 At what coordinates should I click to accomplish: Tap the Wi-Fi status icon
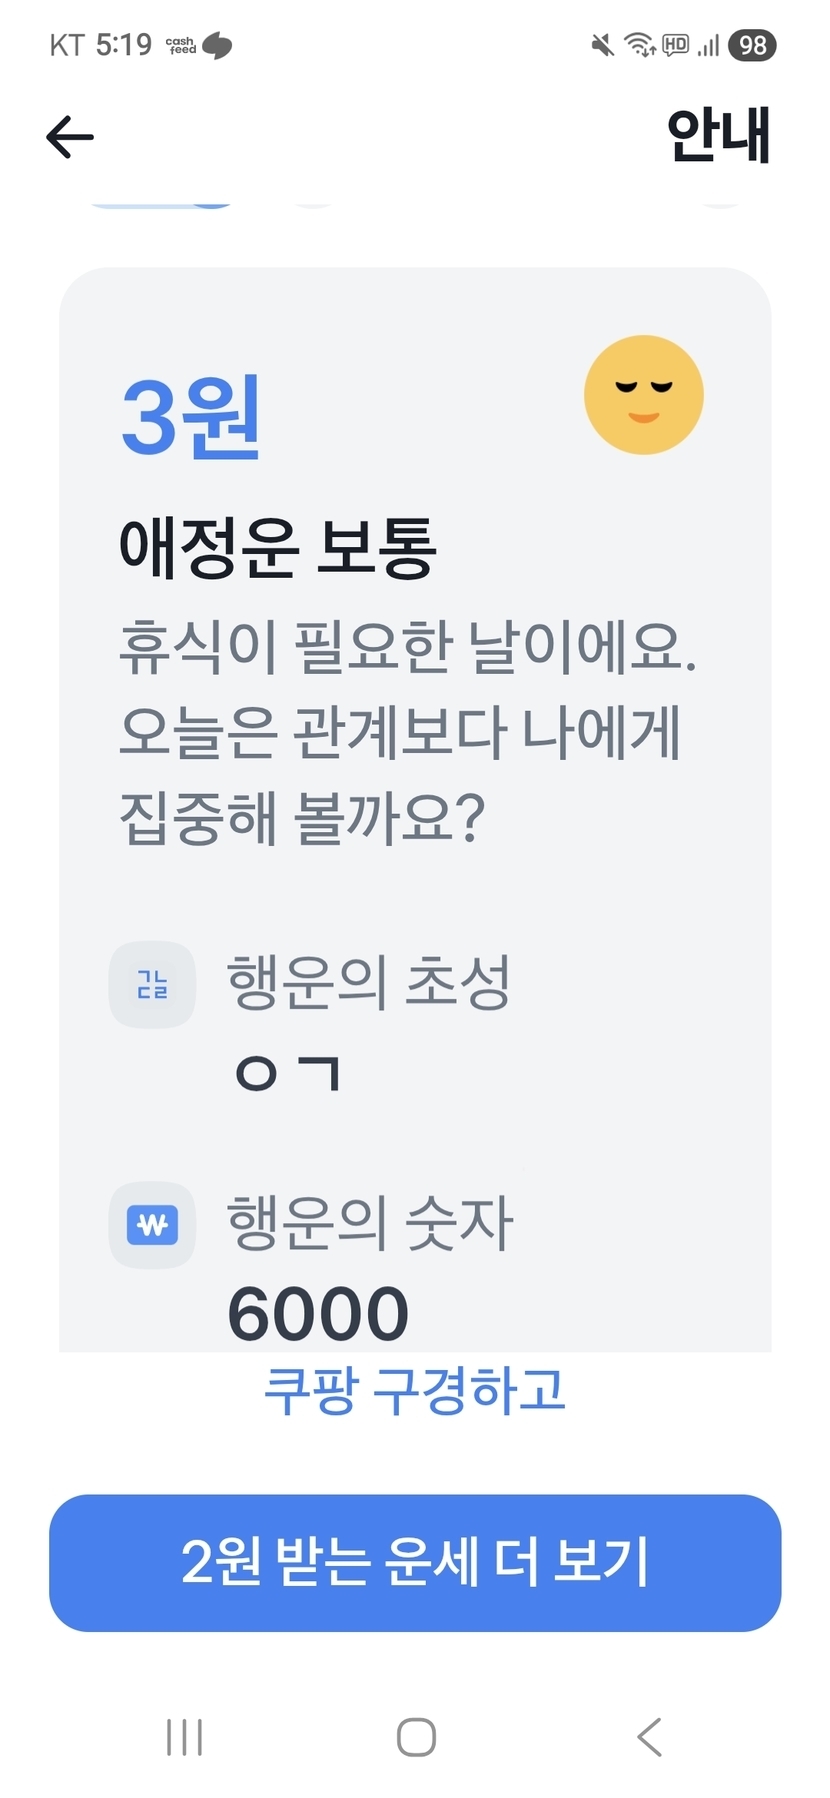point(639,45)
